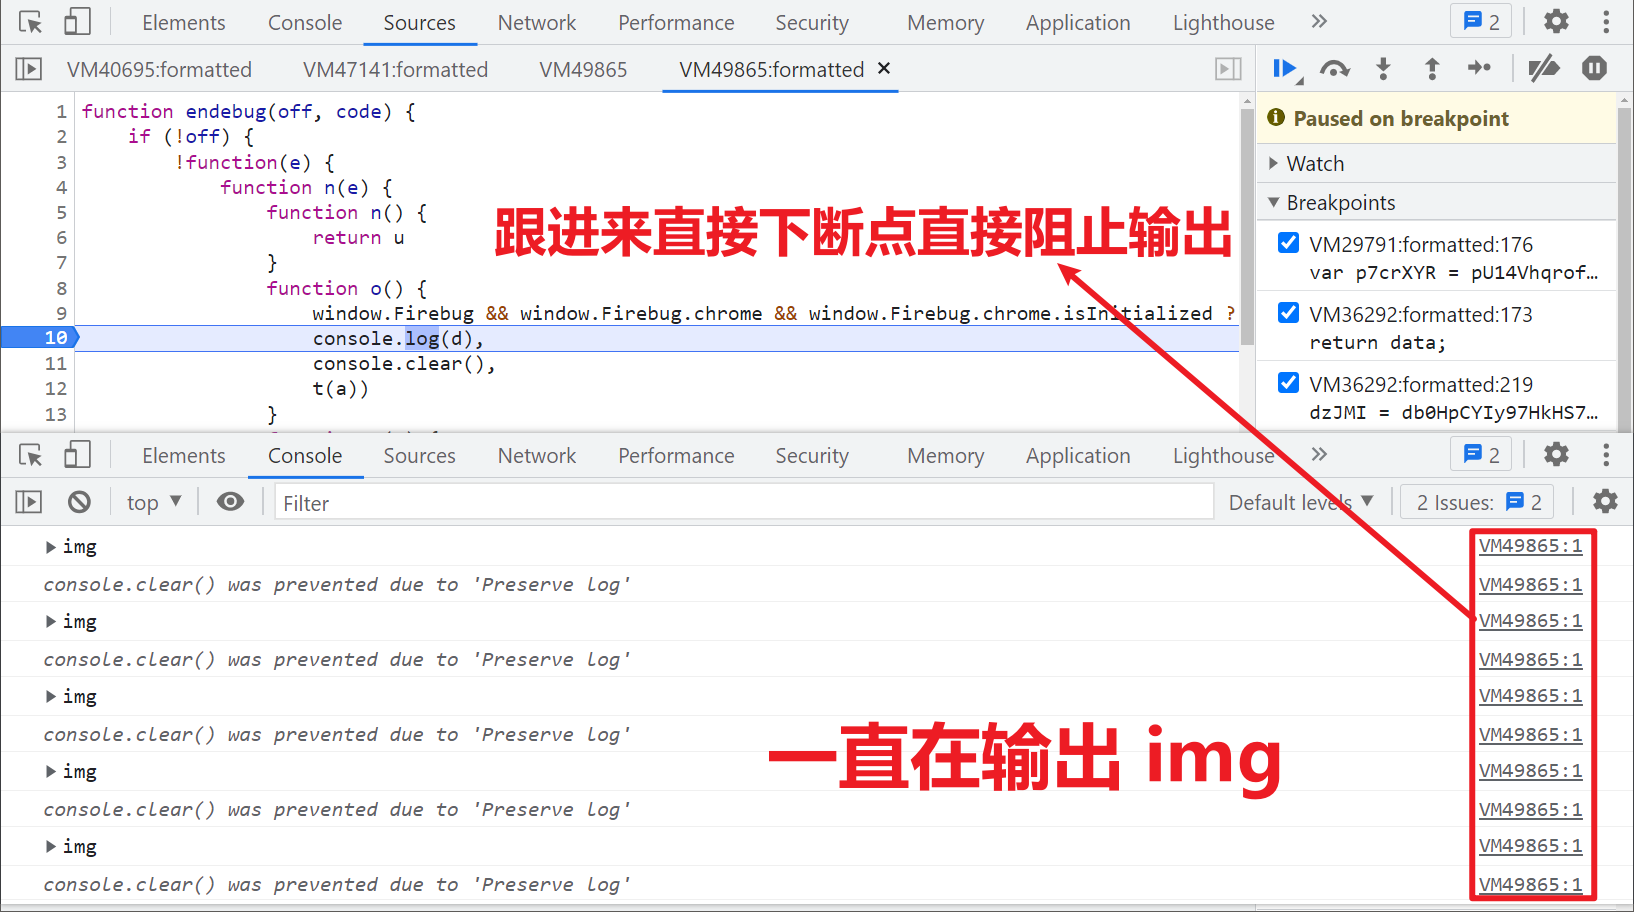
Task: Click the Paused on breakpoint info icon
Action: click(1276, 118)
